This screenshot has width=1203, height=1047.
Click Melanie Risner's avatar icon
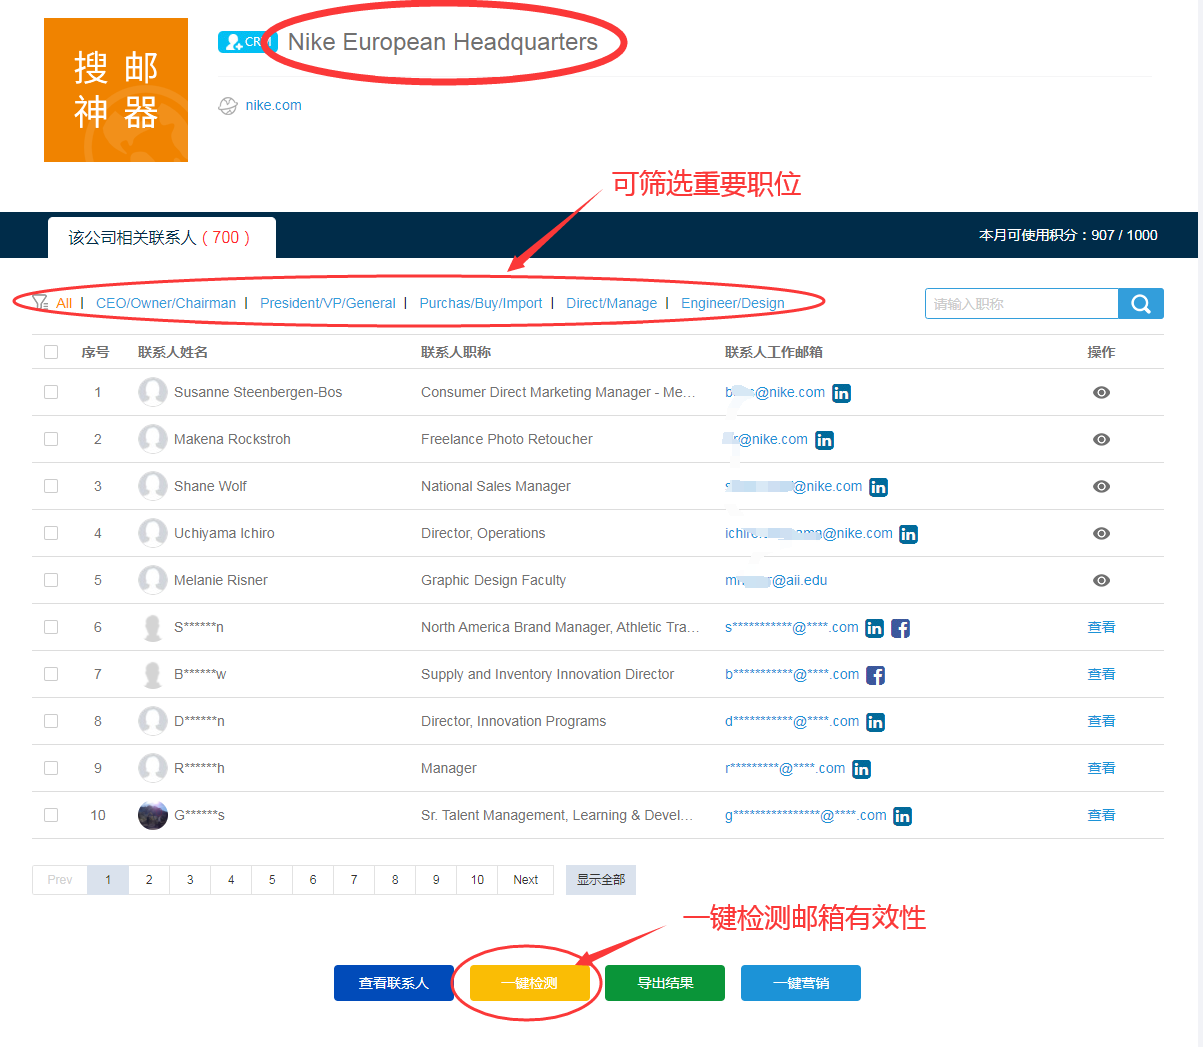153,580
